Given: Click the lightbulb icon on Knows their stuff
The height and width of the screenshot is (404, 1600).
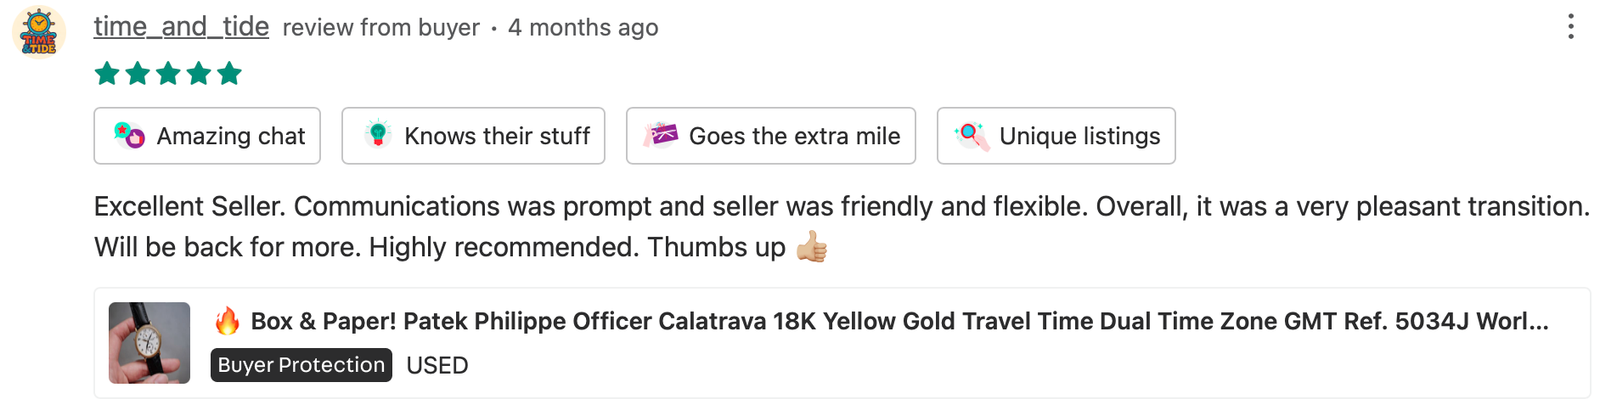Looking at the screenshot, I should click(378, 135).
